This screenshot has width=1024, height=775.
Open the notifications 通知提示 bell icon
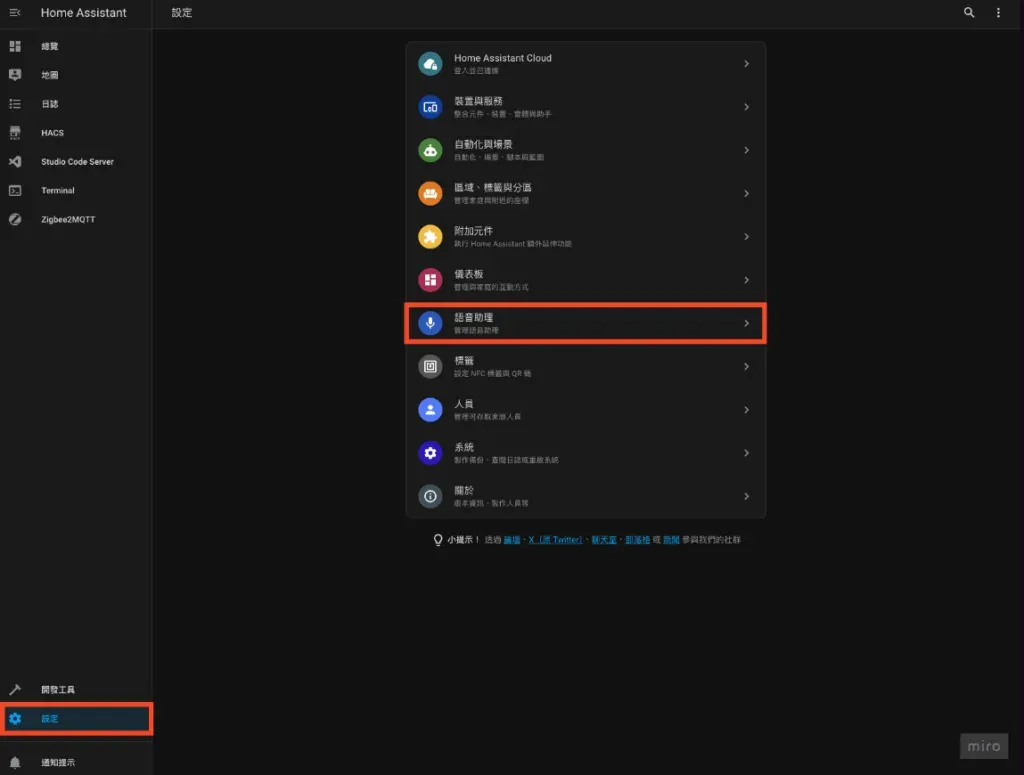(x=14, y=761)
